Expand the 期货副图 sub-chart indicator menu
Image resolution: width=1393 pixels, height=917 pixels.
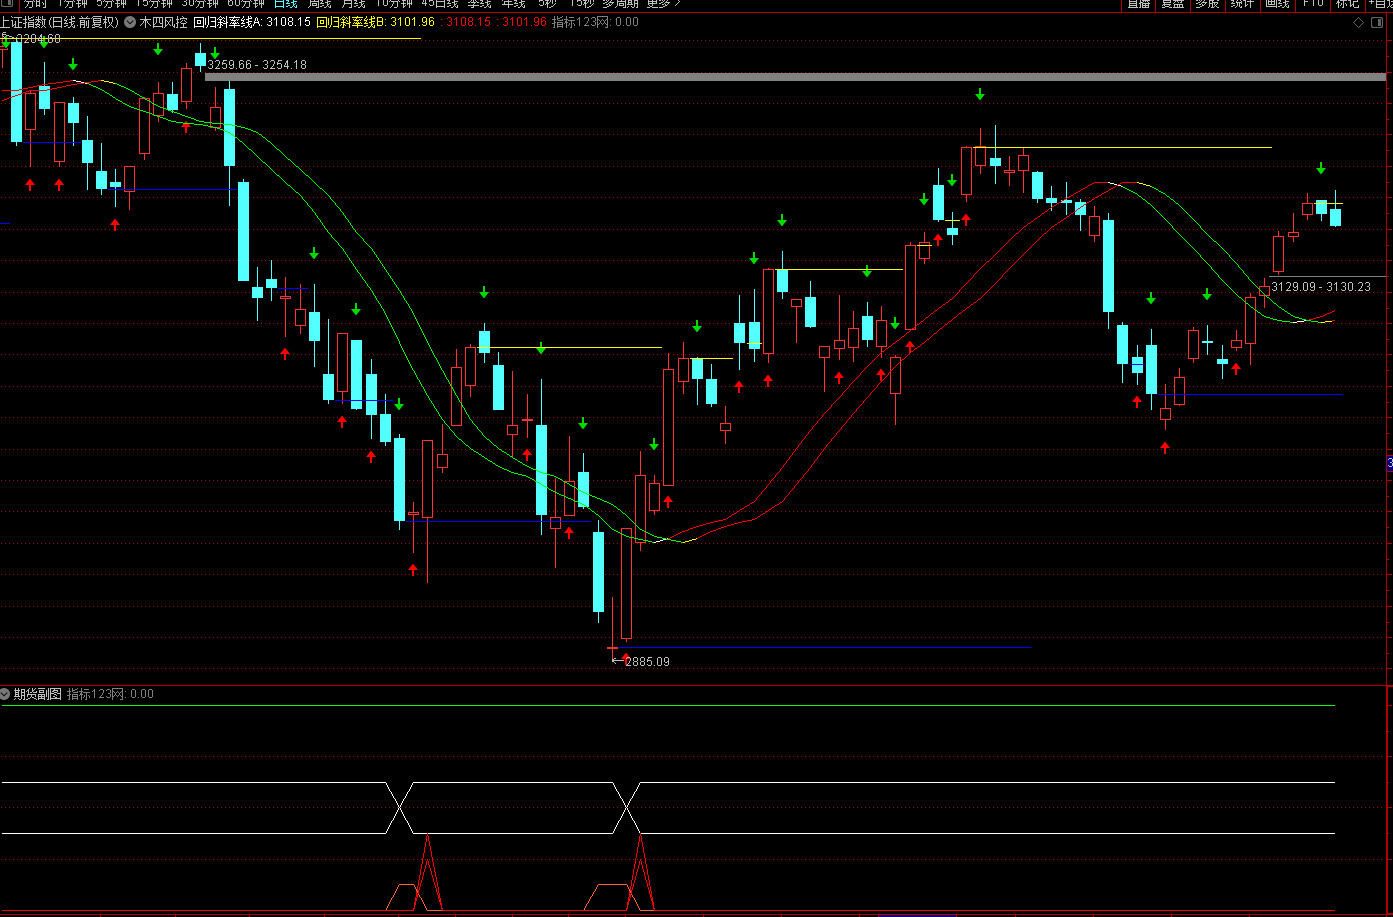point(6,694)
